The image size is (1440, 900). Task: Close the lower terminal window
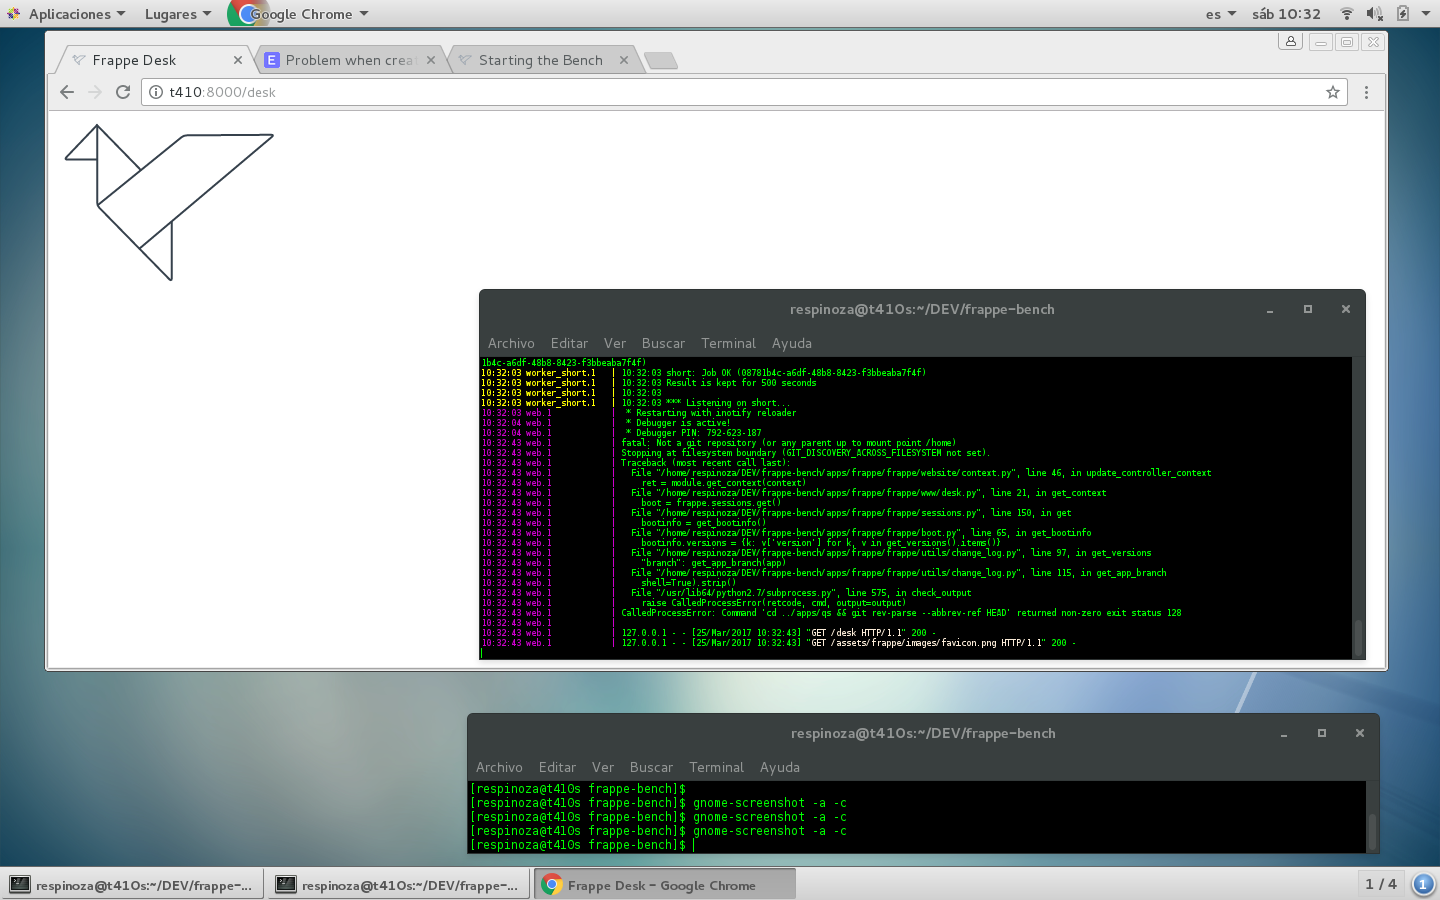point(1360,733)
